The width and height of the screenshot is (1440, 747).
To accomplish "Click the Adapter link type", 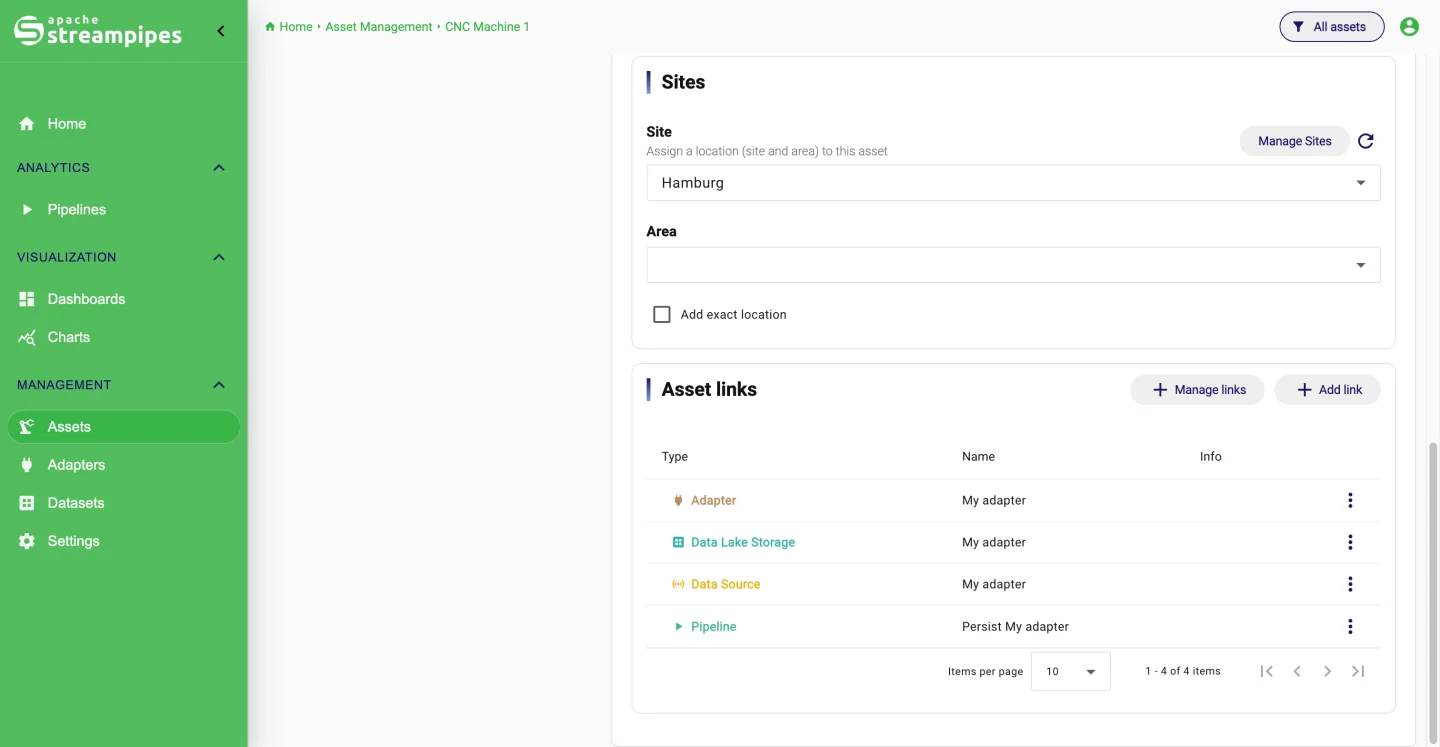I will pyautogui.click(x=714, y=500).
